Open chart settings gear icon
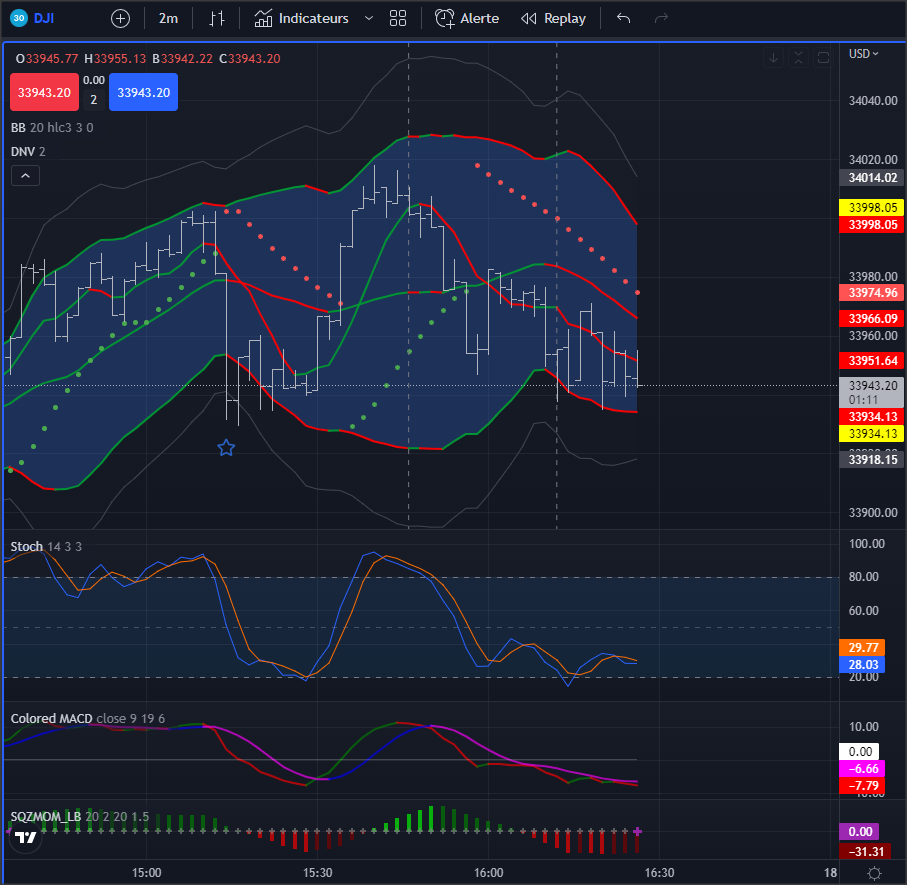This screenshot has height=885, width=907. click(x=875, y=873)
